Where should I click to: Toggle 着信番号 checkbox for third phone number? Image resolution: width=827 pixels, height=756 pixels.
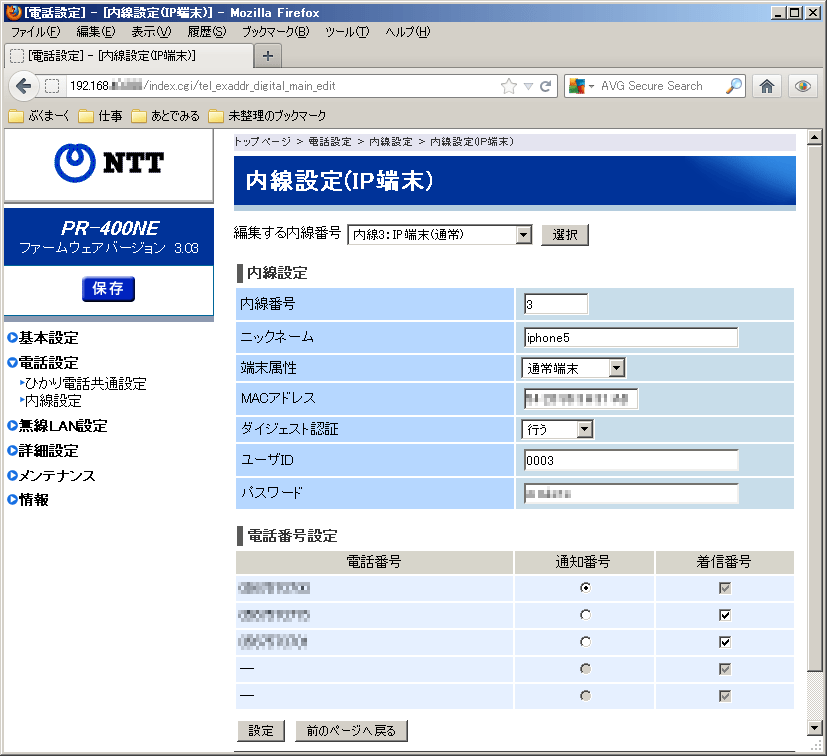pos(725,642)
